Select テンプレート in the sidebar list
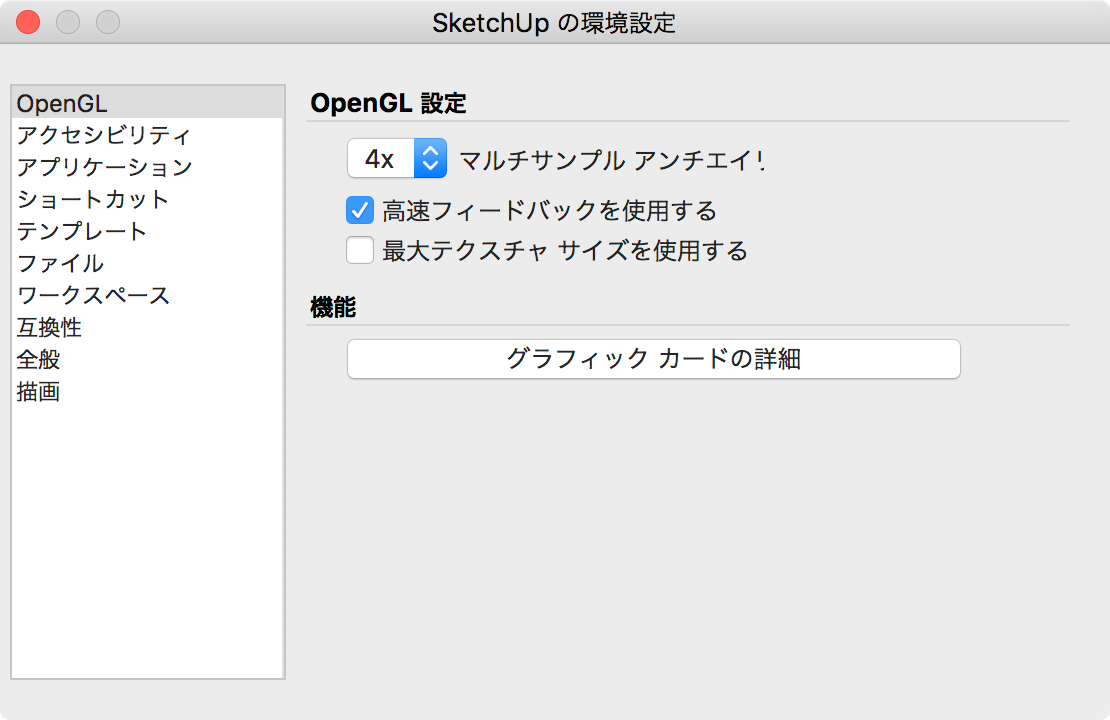This screenshot has width=1110, height=720. tap(147, 232)
